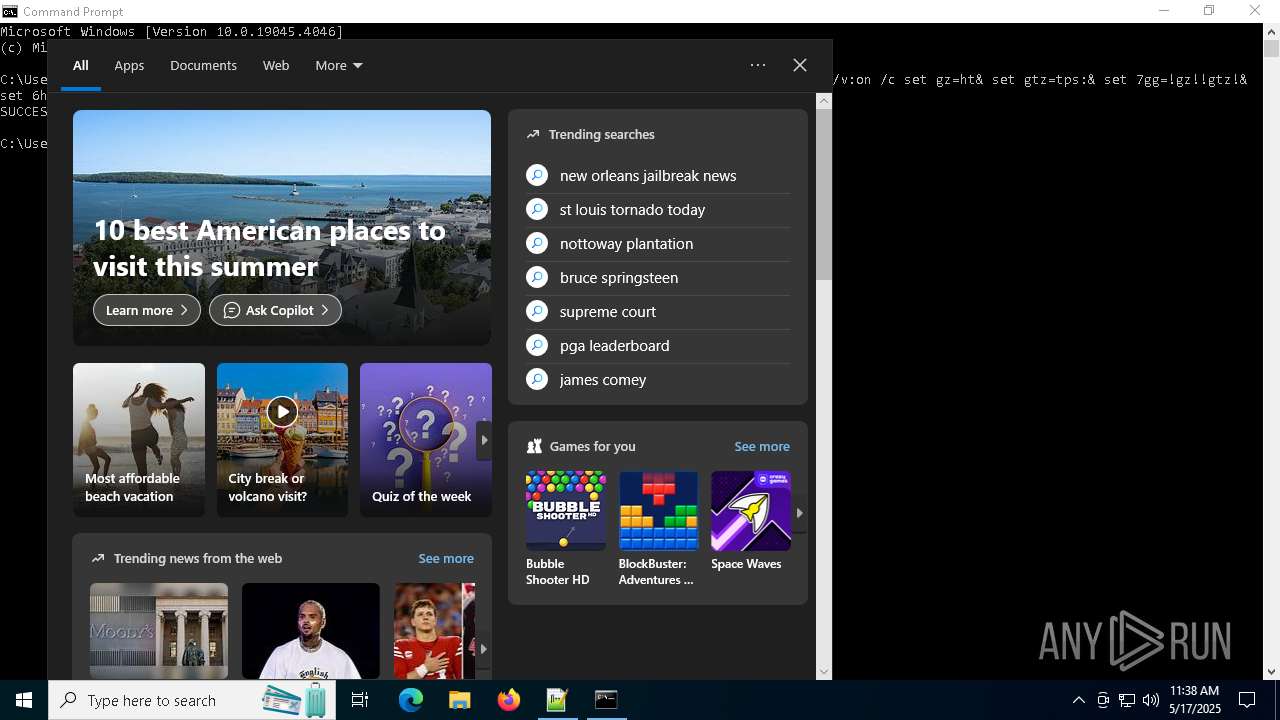Launch Firefox from taskbar
This screenshot has height=720, width=1280.
(x=508, y=700)
